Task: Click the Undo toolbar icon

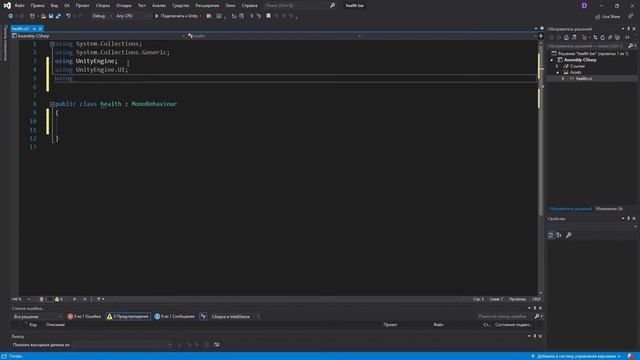Action: 68,16
